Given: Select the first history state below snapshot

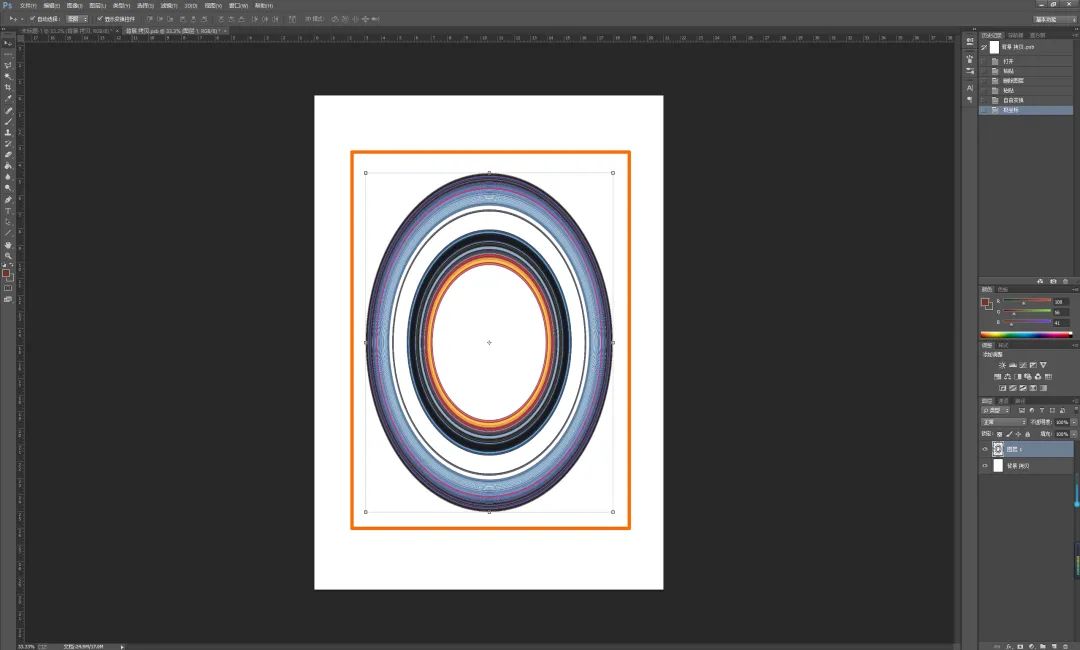Looking at the screenshot, I should click(x=1026, y=61).
